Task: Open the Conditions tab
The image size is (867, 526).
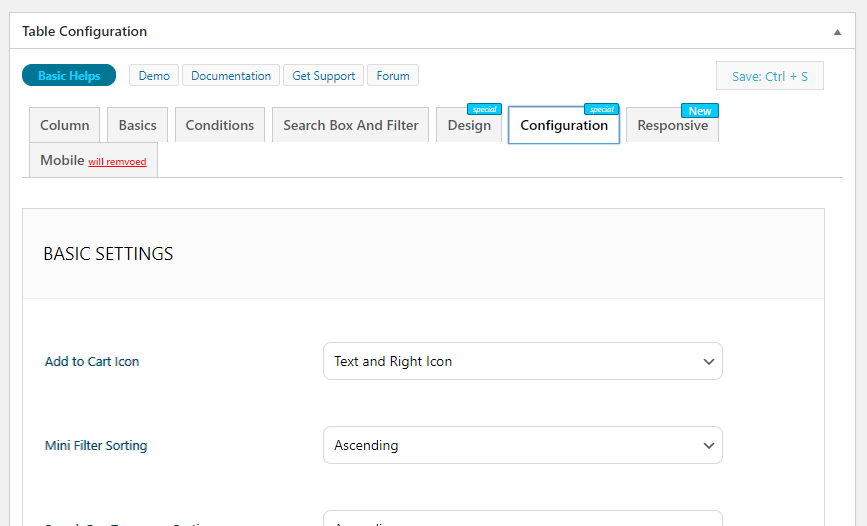Action: 220,125
